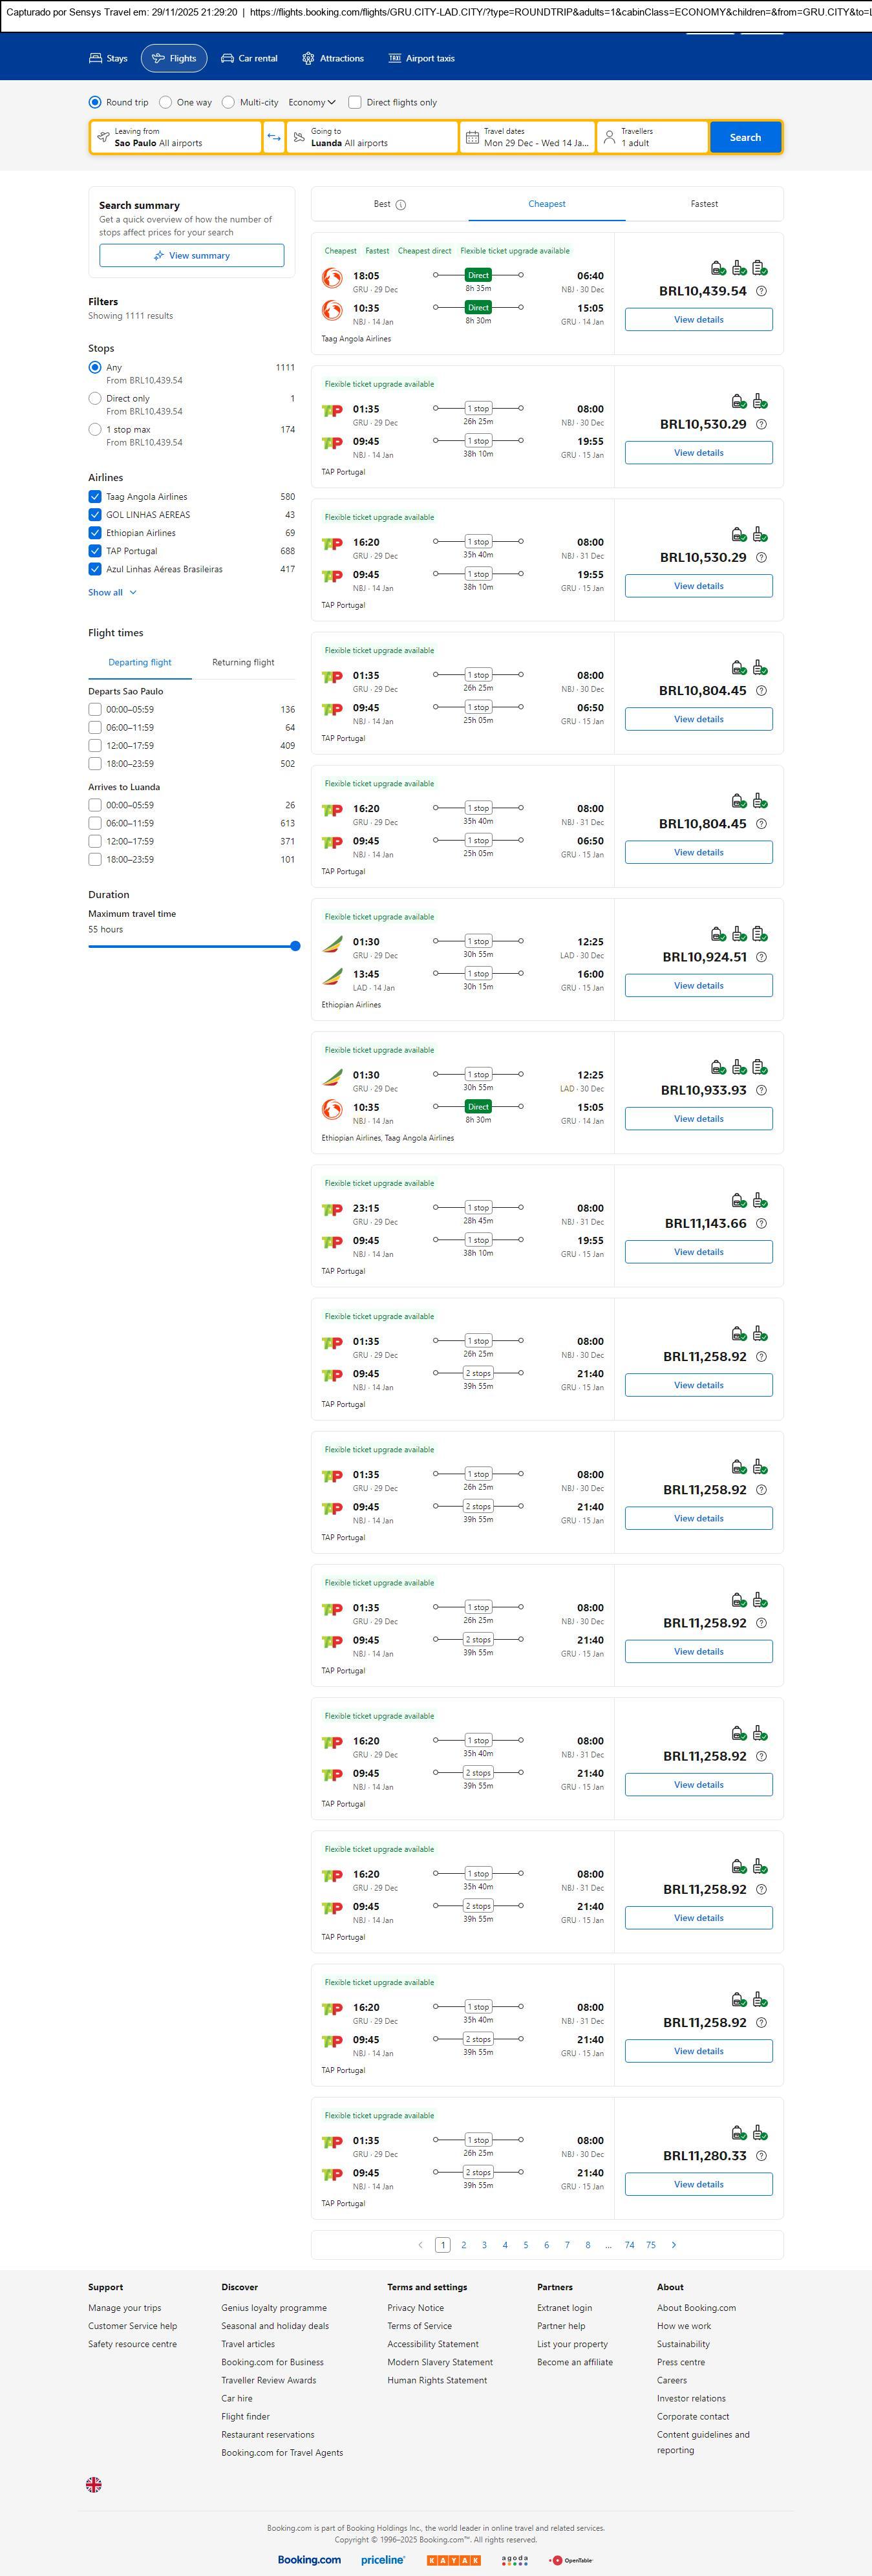Click the Airport taxis navigation icon
Image resolution: width=872 pixels, height=2576 pixels.
(x=395, y=58)
